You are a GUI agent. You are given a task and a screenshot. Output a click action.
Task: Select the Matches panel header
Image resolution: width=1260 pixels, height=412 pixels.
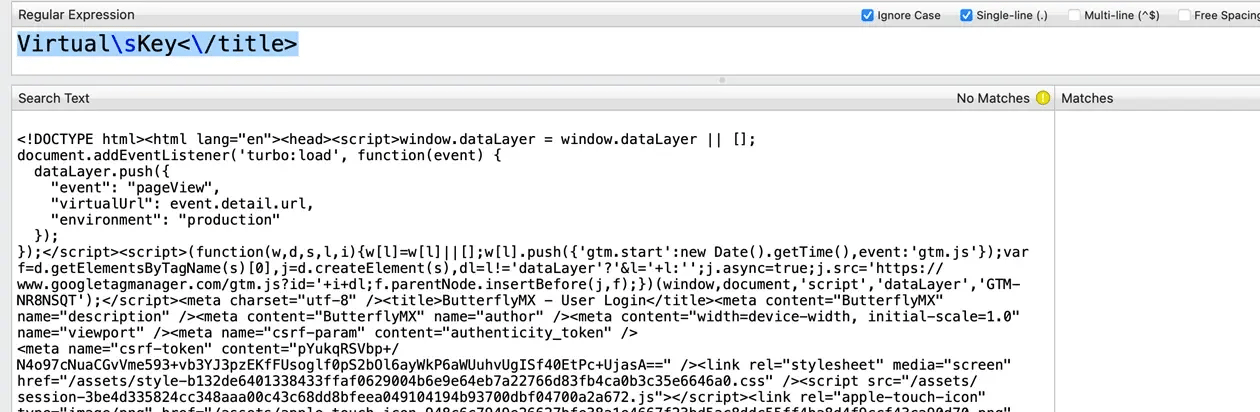coord(1087,98)
